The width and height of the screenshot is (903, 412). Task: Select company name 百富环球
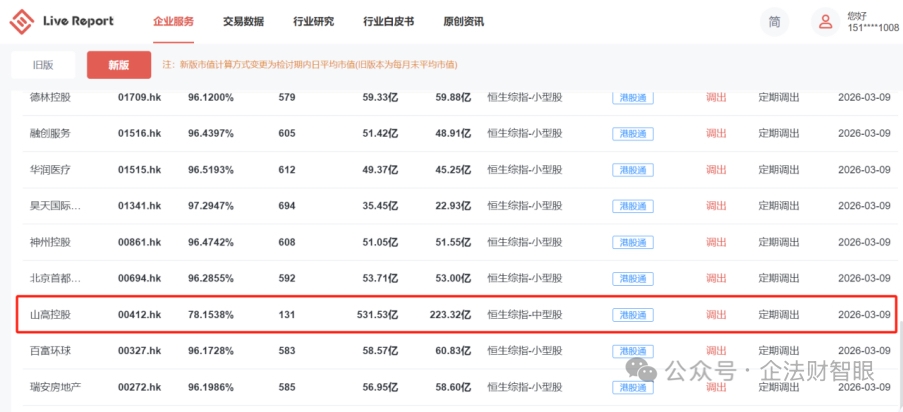click(x=50, y=350)
